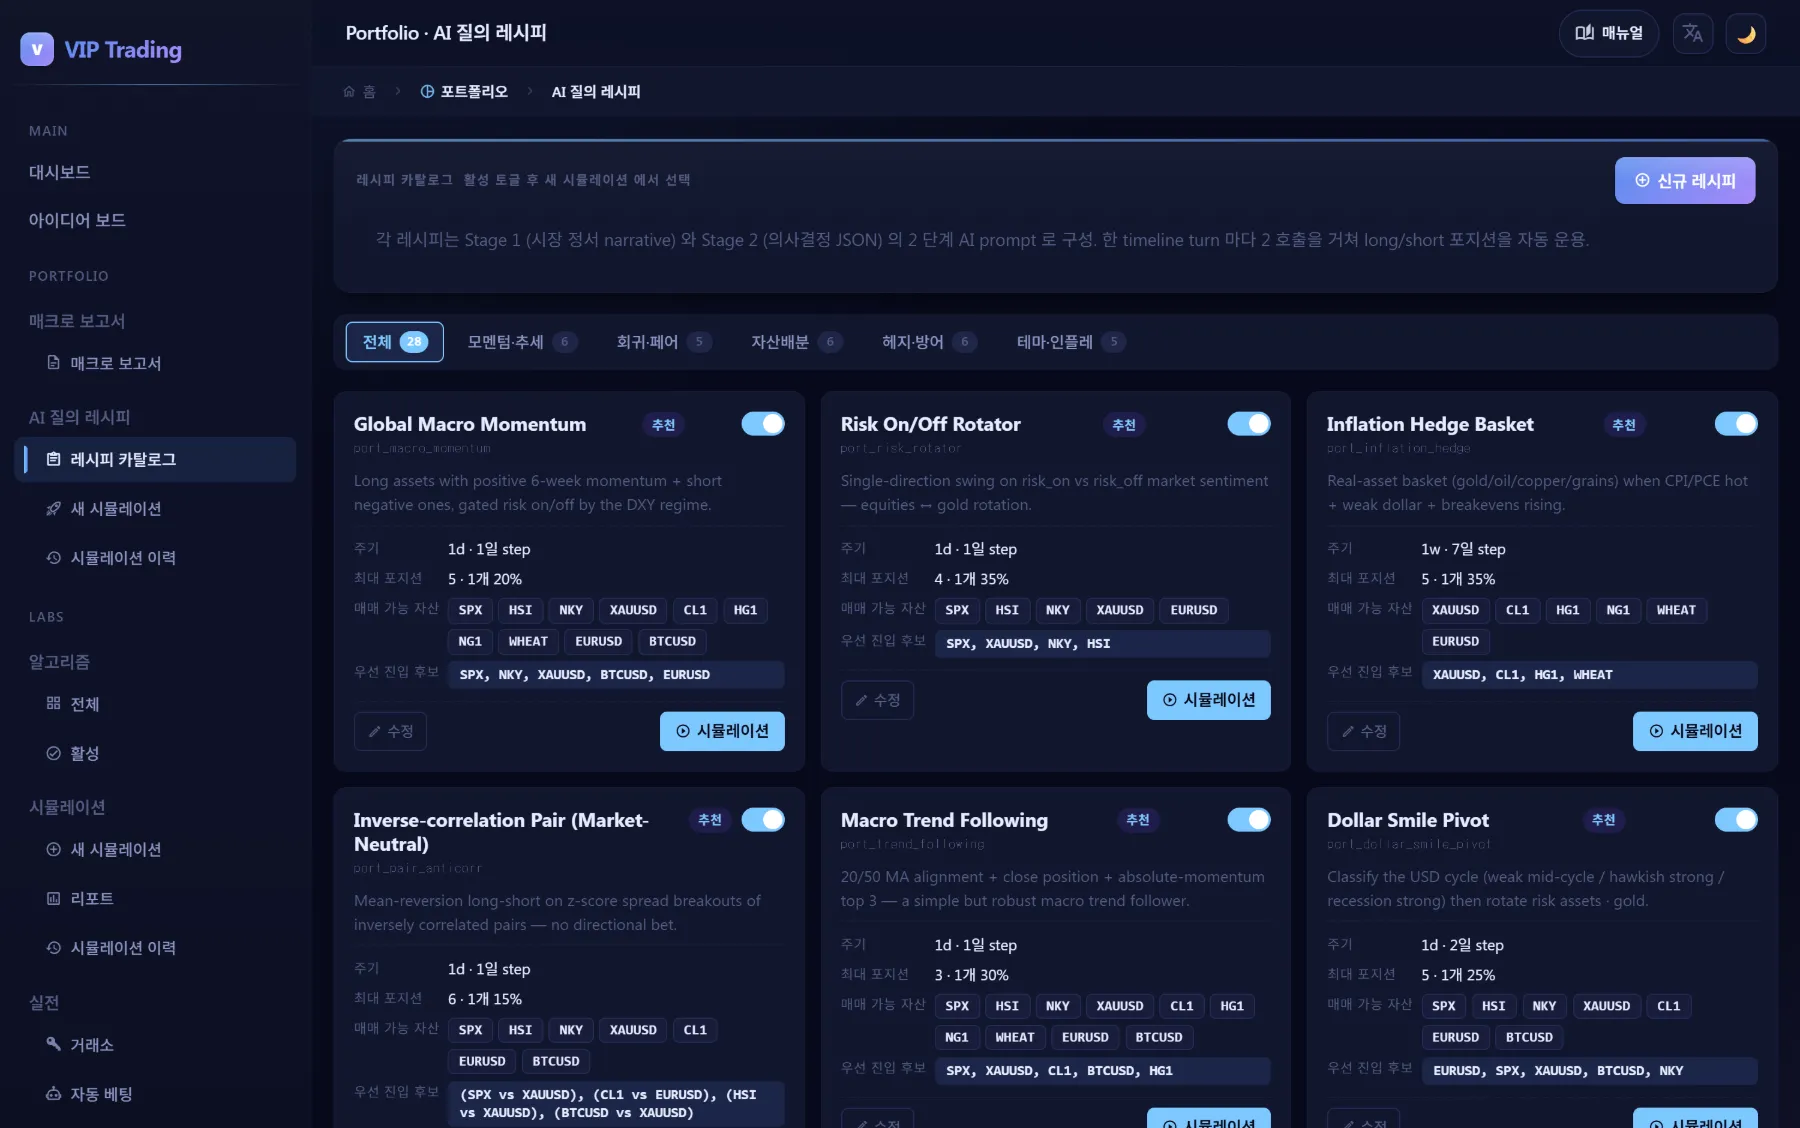Click 포트폴리오 breadcrumb link
This screenshot has height=1128, width=1800.
464,92
